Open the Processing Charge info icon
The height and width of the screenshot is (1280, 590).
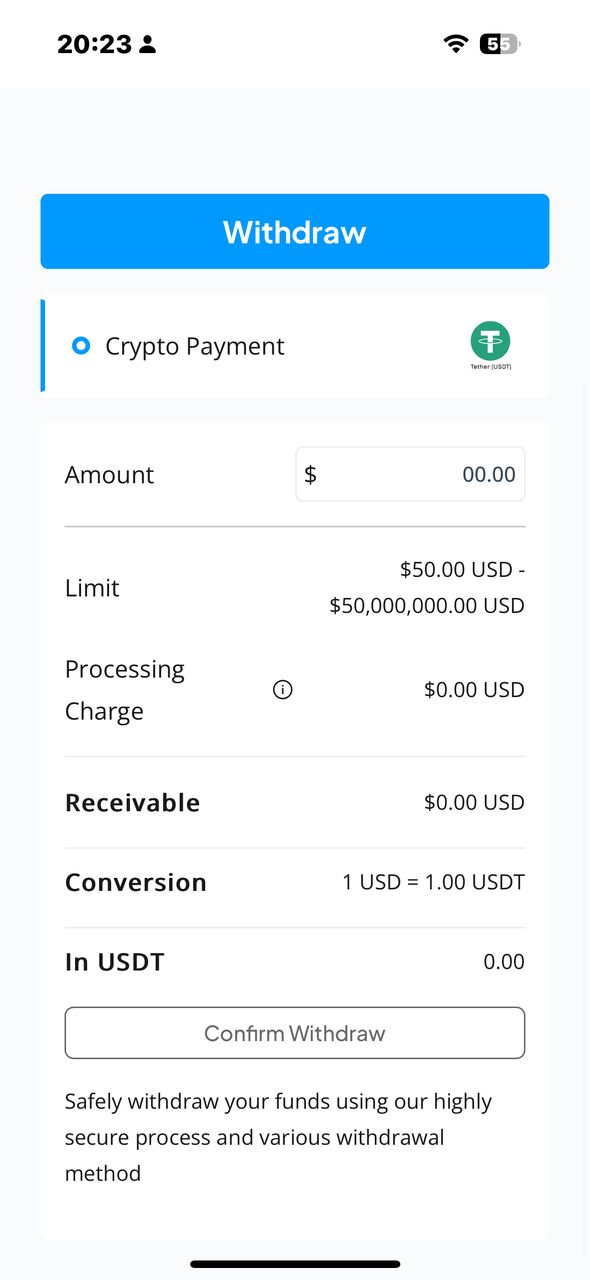(283, 690)
